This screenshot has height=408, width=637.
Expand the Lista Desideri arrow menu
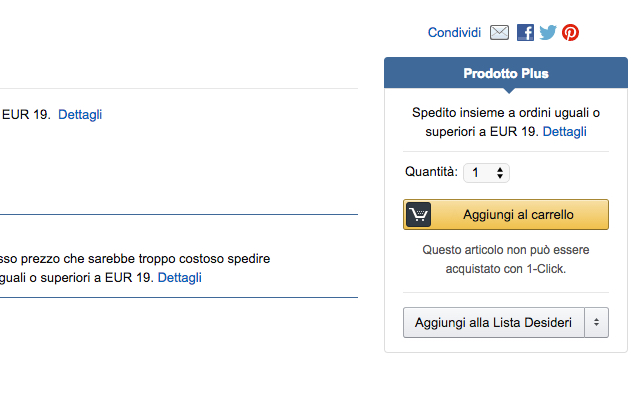click(x=597, y=323)
